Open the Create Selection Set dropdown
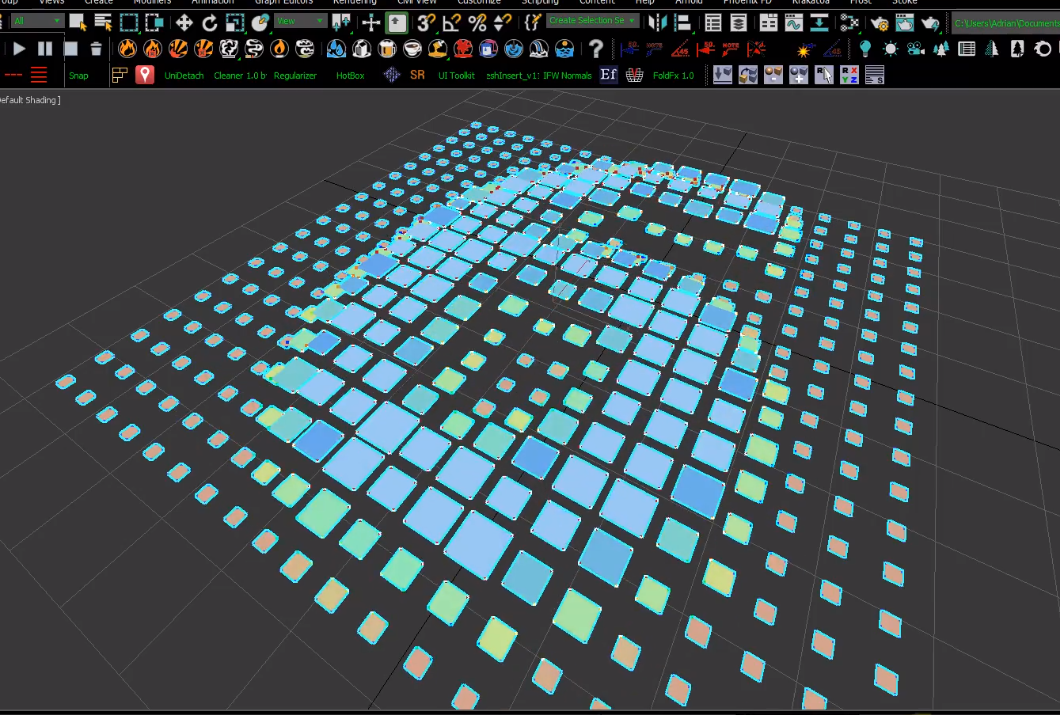 592,21
